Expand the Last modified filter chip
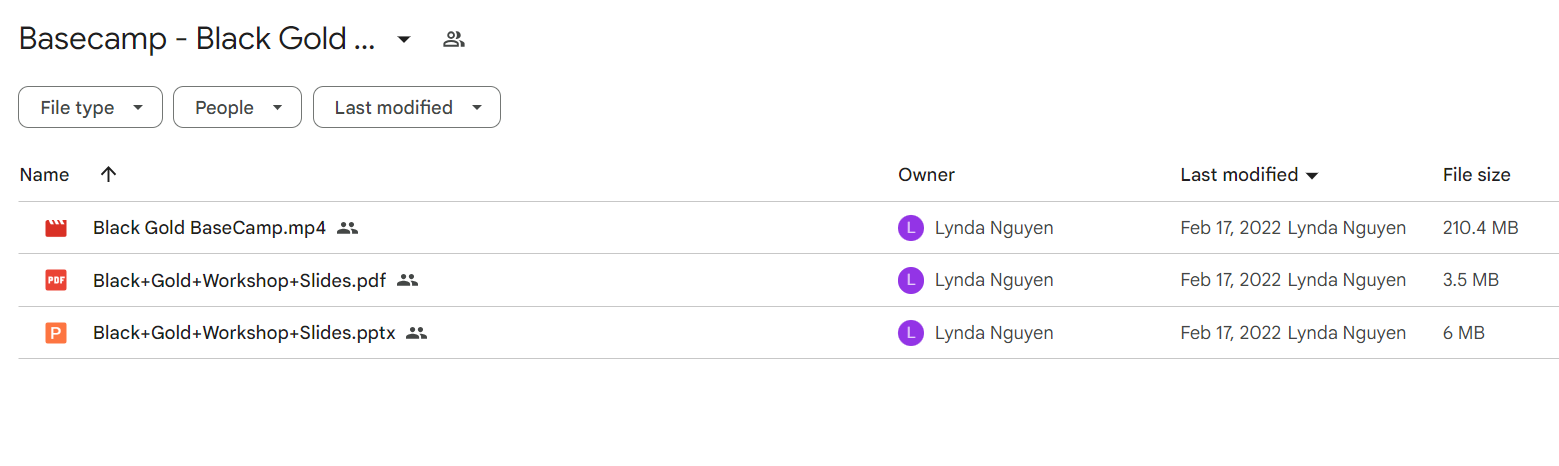This screenshot has width=1559, height=466. pos(407,107)
